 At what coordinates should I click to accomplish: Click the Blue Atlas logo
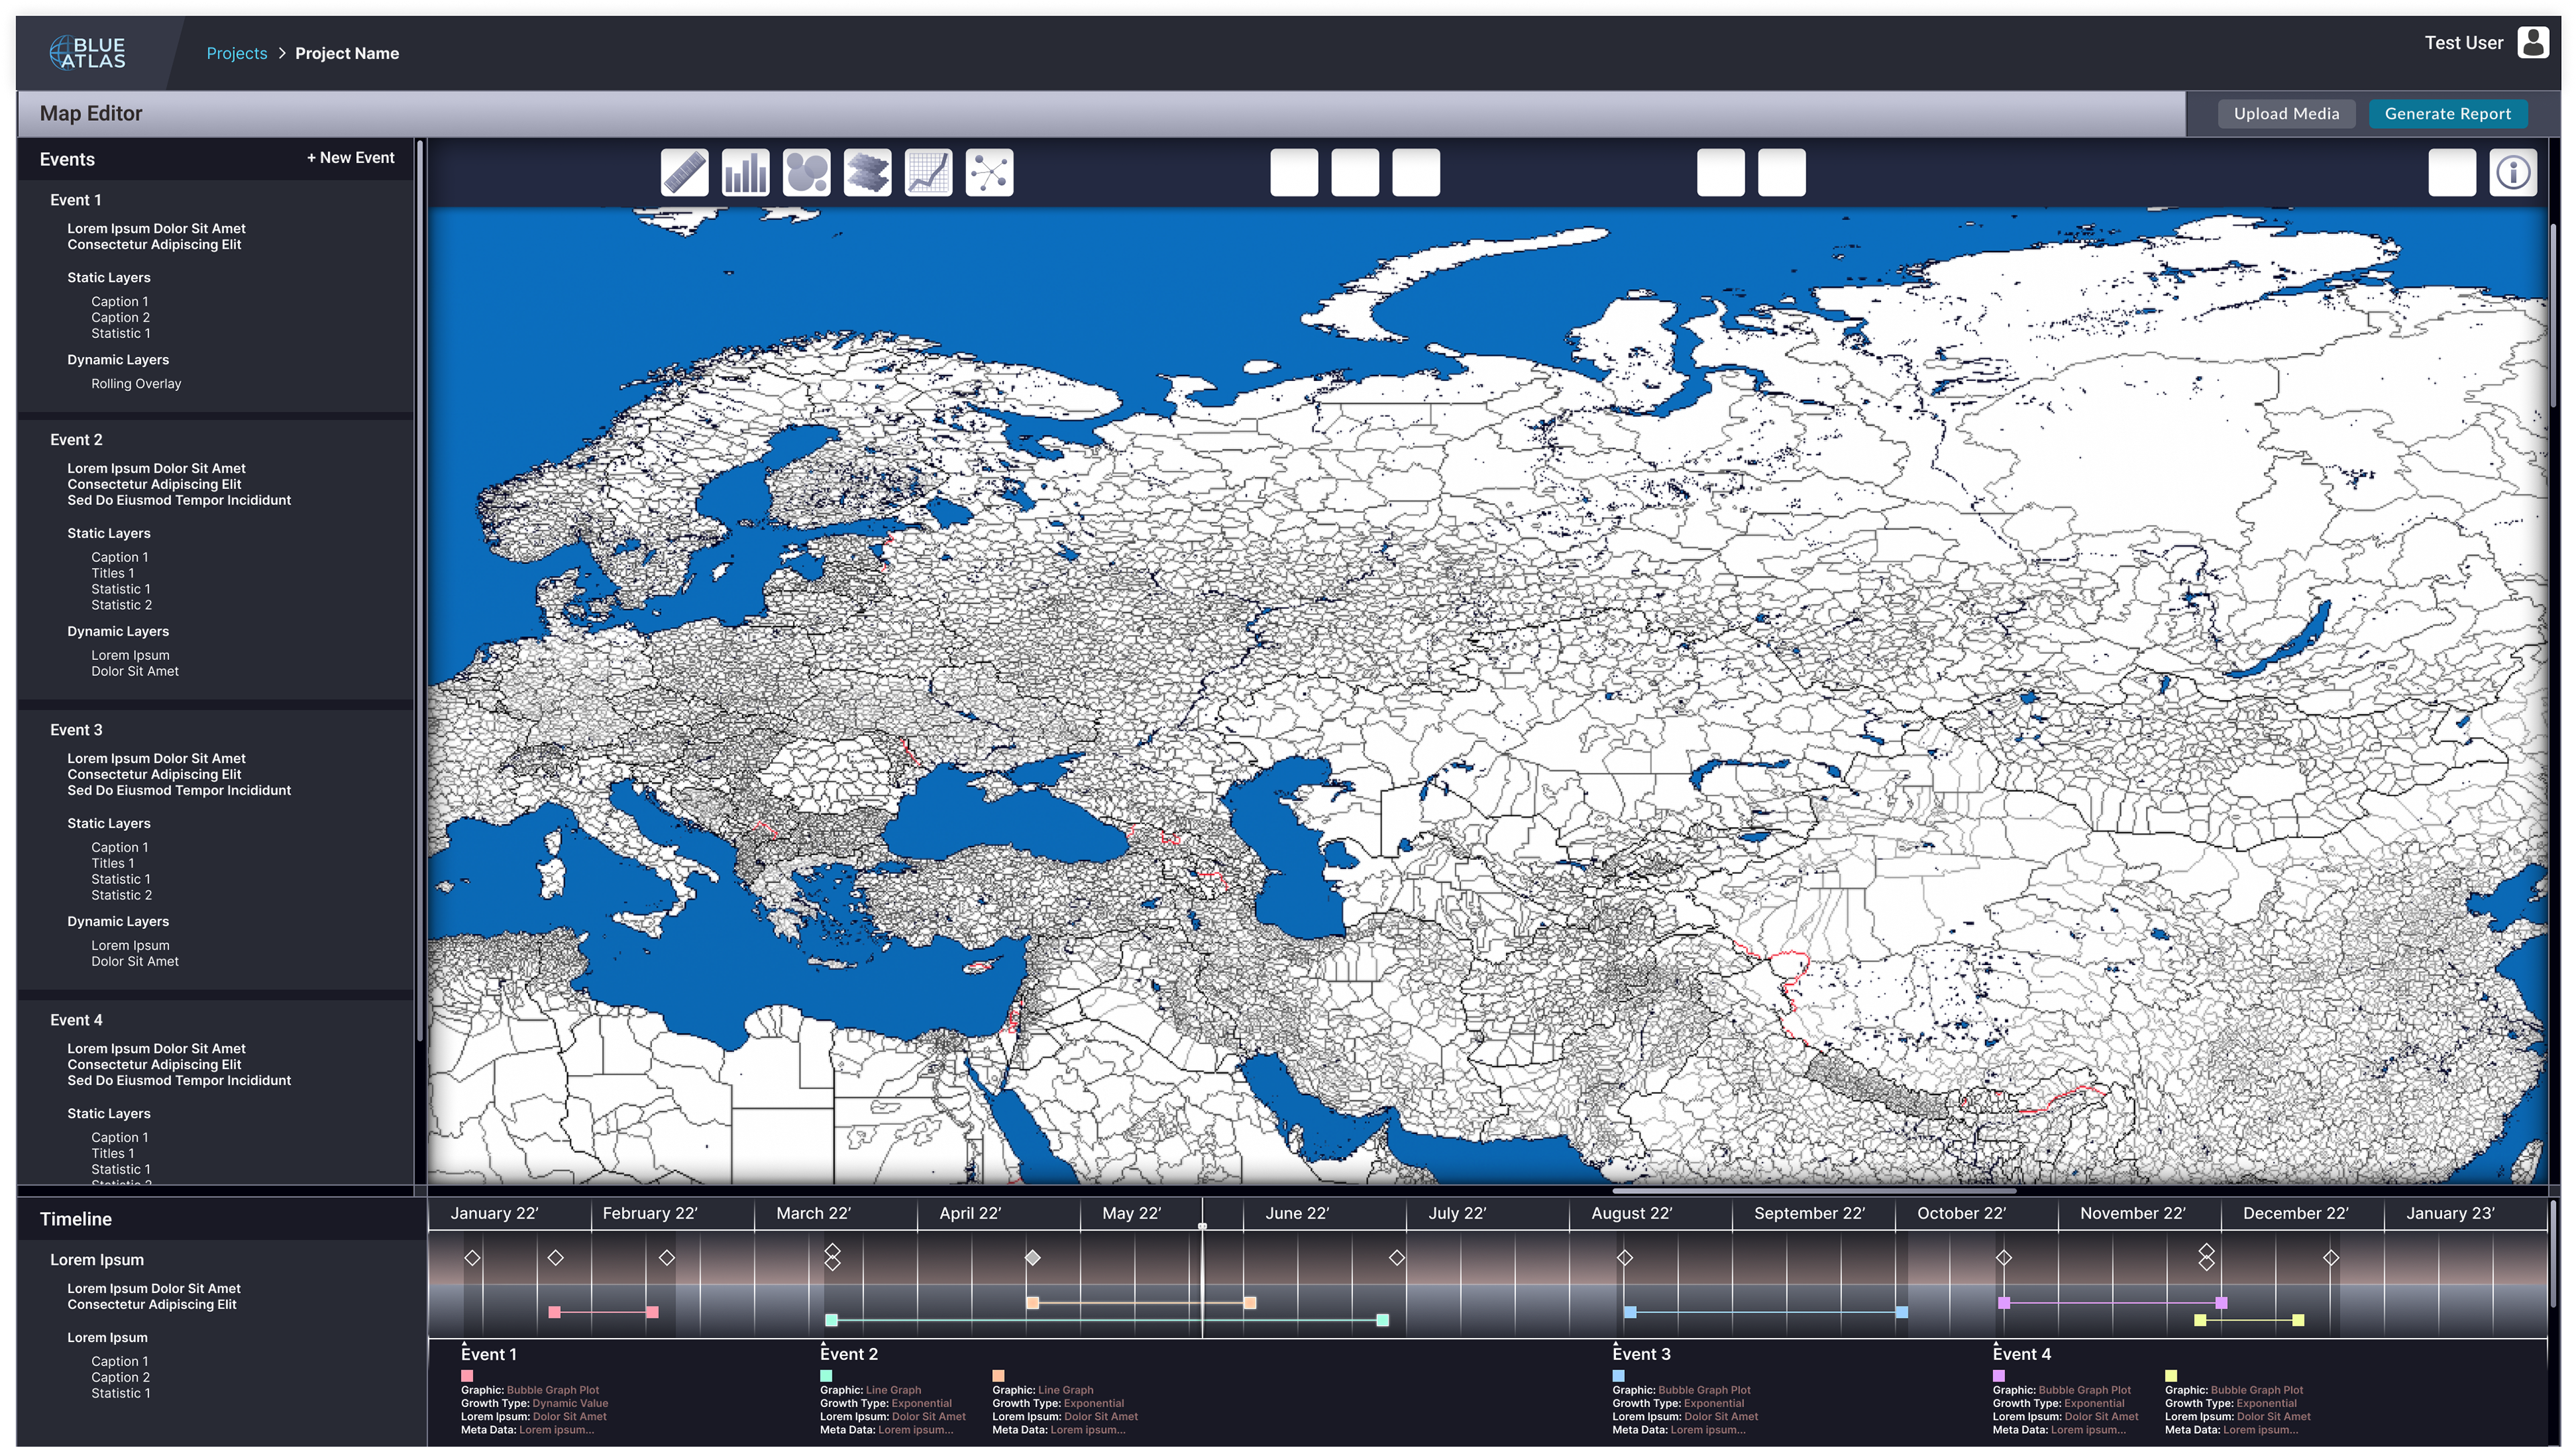[89, 52]
